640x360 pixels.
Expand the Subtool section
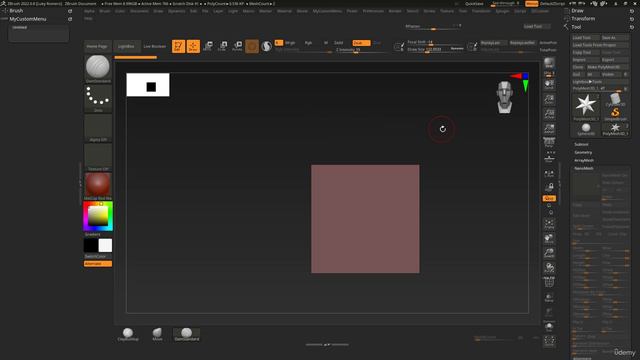[x=581, y=144]
